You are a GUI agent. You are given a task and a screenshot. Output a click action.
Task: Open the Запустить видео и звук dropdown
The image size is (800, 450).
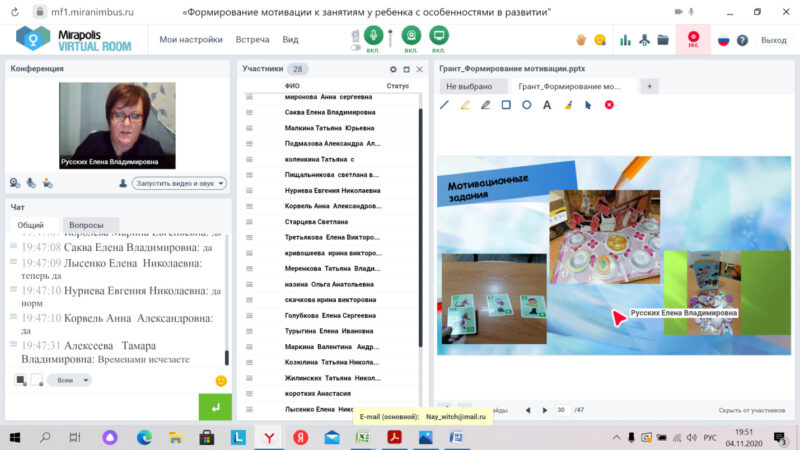(179, 183)
